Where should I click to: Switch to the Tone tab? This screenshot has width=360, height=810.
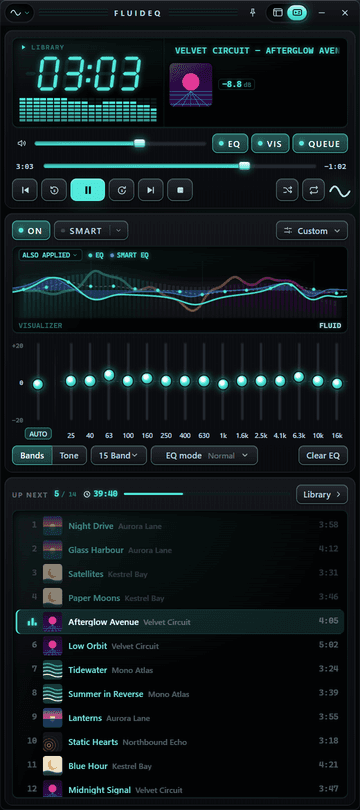(x=69, y=456)
